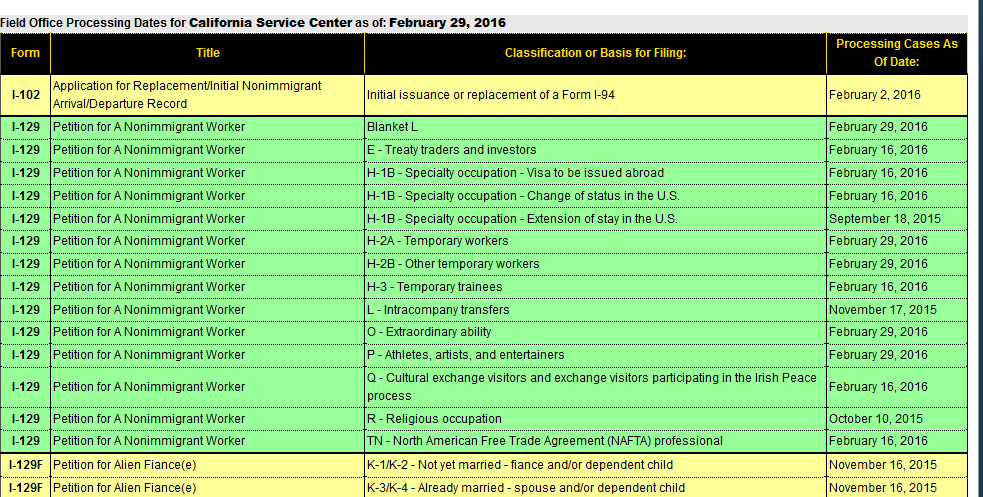
Task: Select the date cell in the H-2A Temporary workers row
Action: [896, 241]
